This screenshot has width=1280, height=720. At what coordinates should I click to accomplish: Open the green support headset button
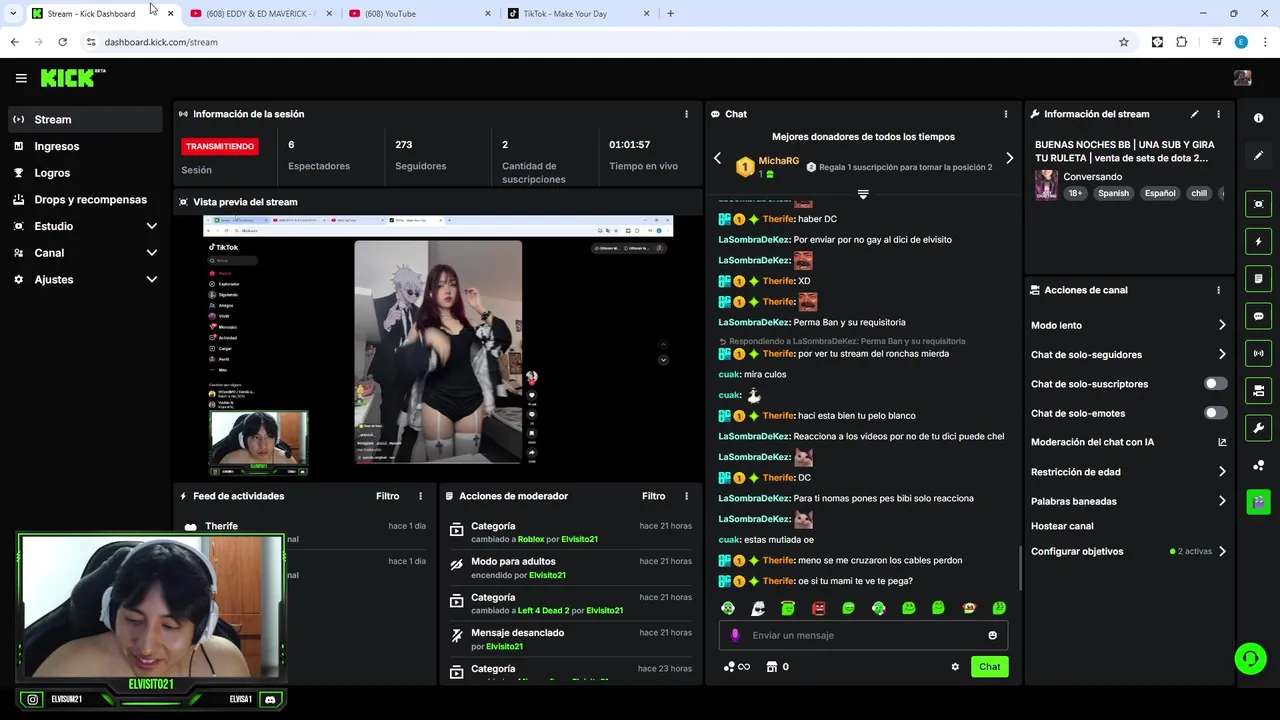pos(1250,657)
